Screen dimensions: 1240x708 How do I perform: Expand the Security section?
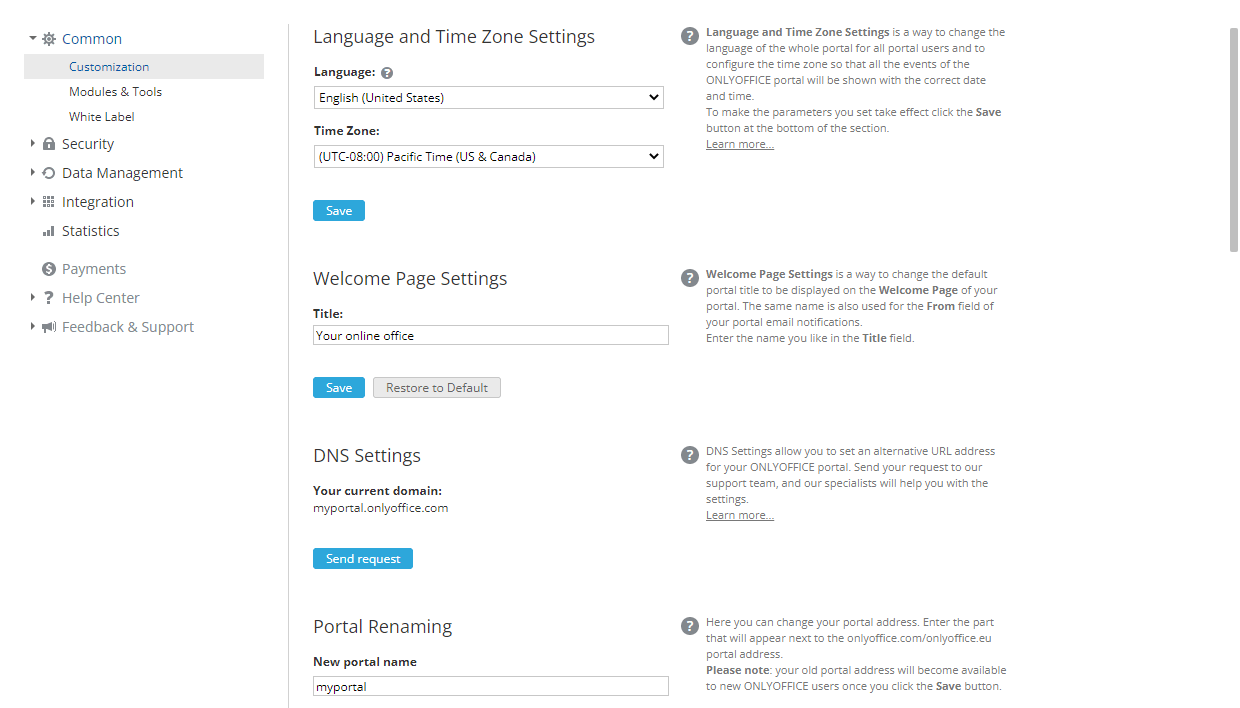[x=30, y=143]
